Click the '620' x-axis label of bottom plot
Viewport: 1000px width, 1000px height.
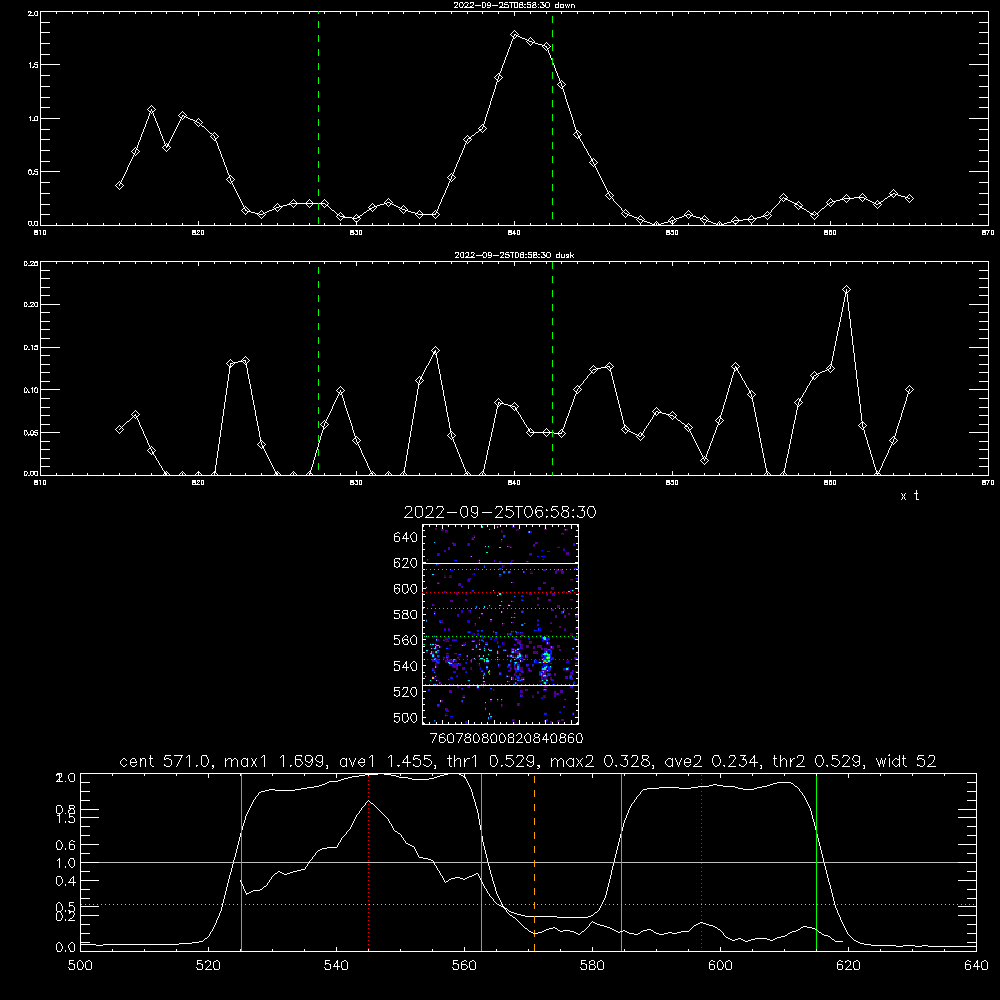coord(848,966)
